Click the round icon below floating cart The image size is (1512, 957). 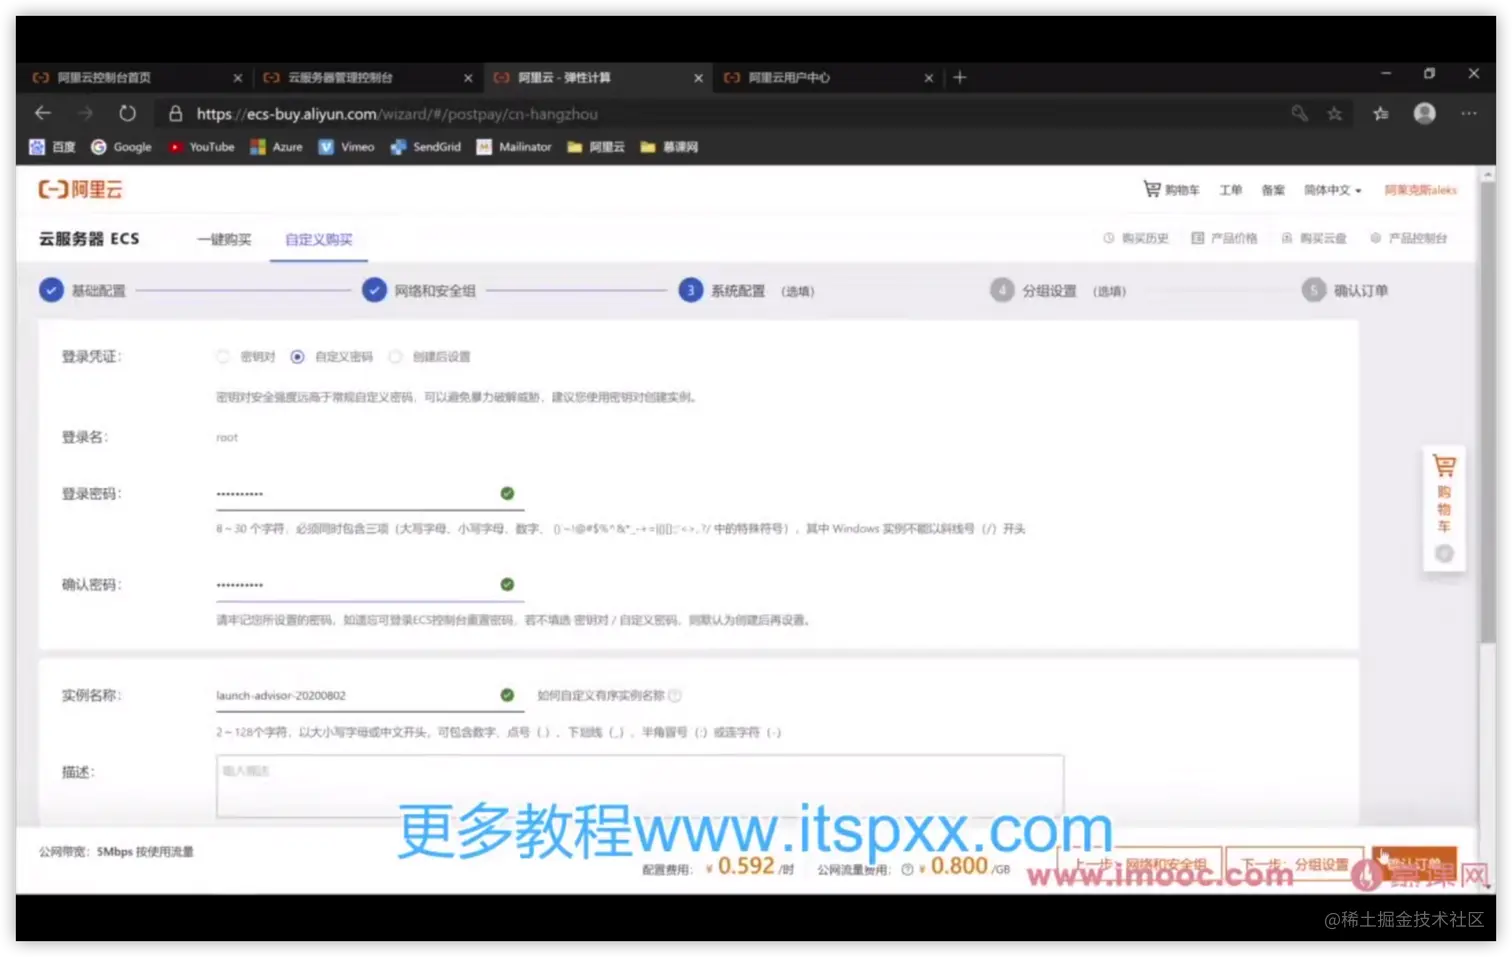pos(1444,553)
